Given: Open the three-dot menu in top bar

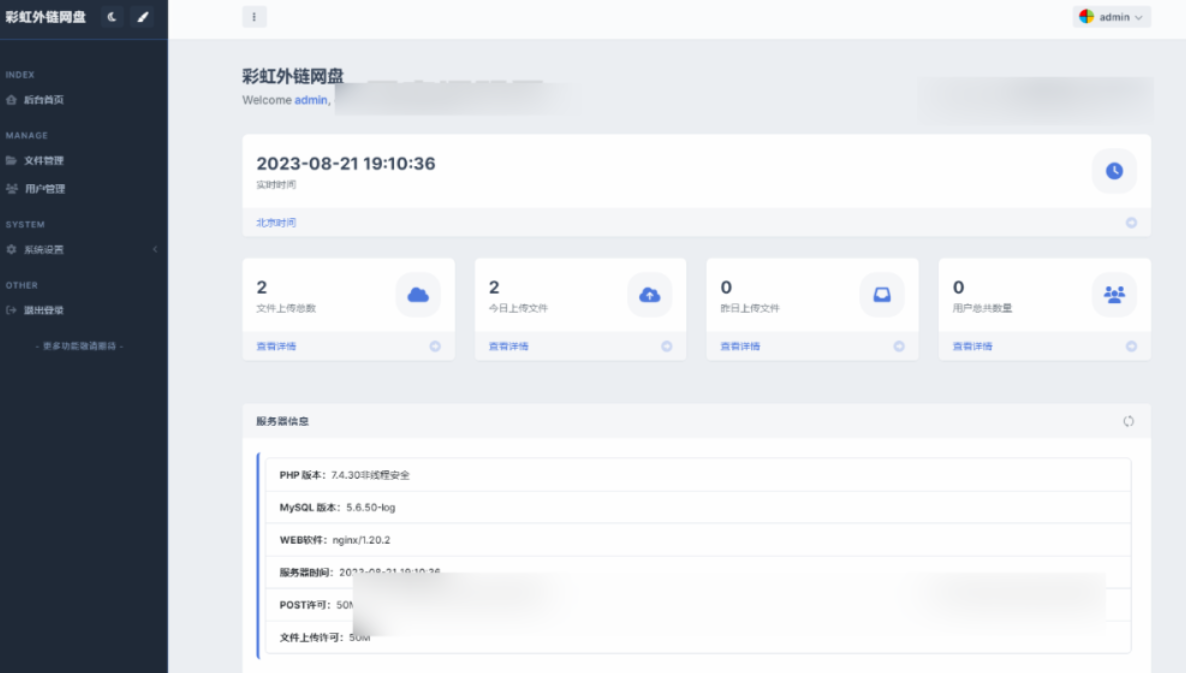Looking at the screenshot, I should (254, 17).
